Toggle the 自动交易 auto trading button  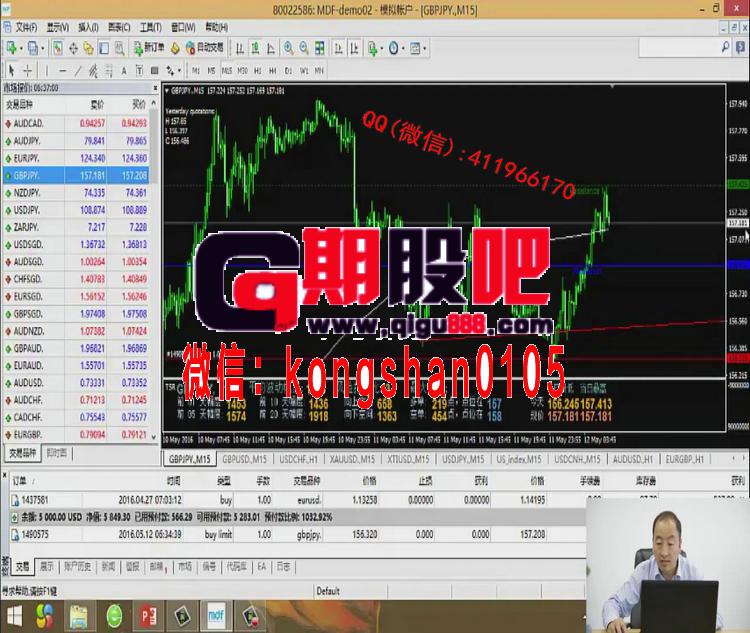205,48
